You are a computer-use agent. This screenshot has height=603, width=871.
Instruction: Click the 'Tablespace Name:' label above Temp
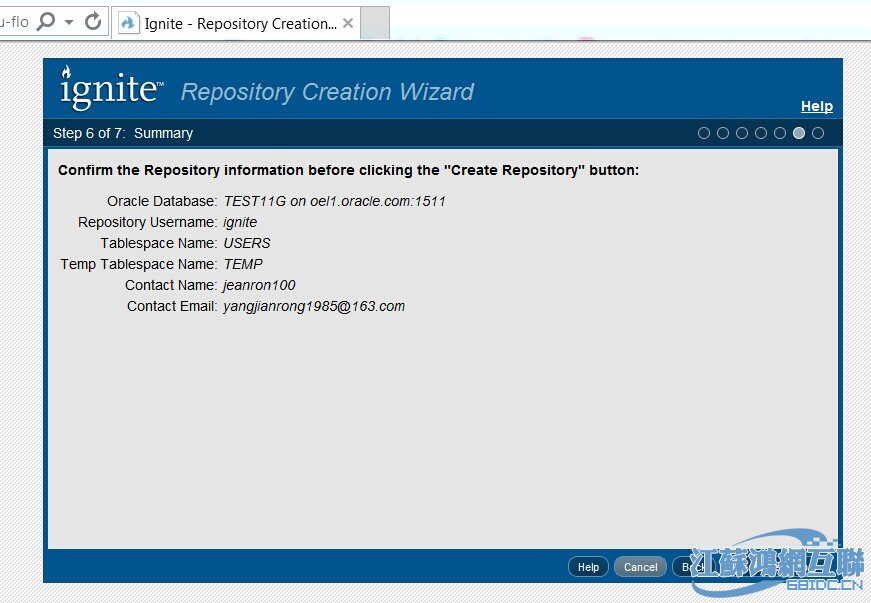[x=159, y=243]
